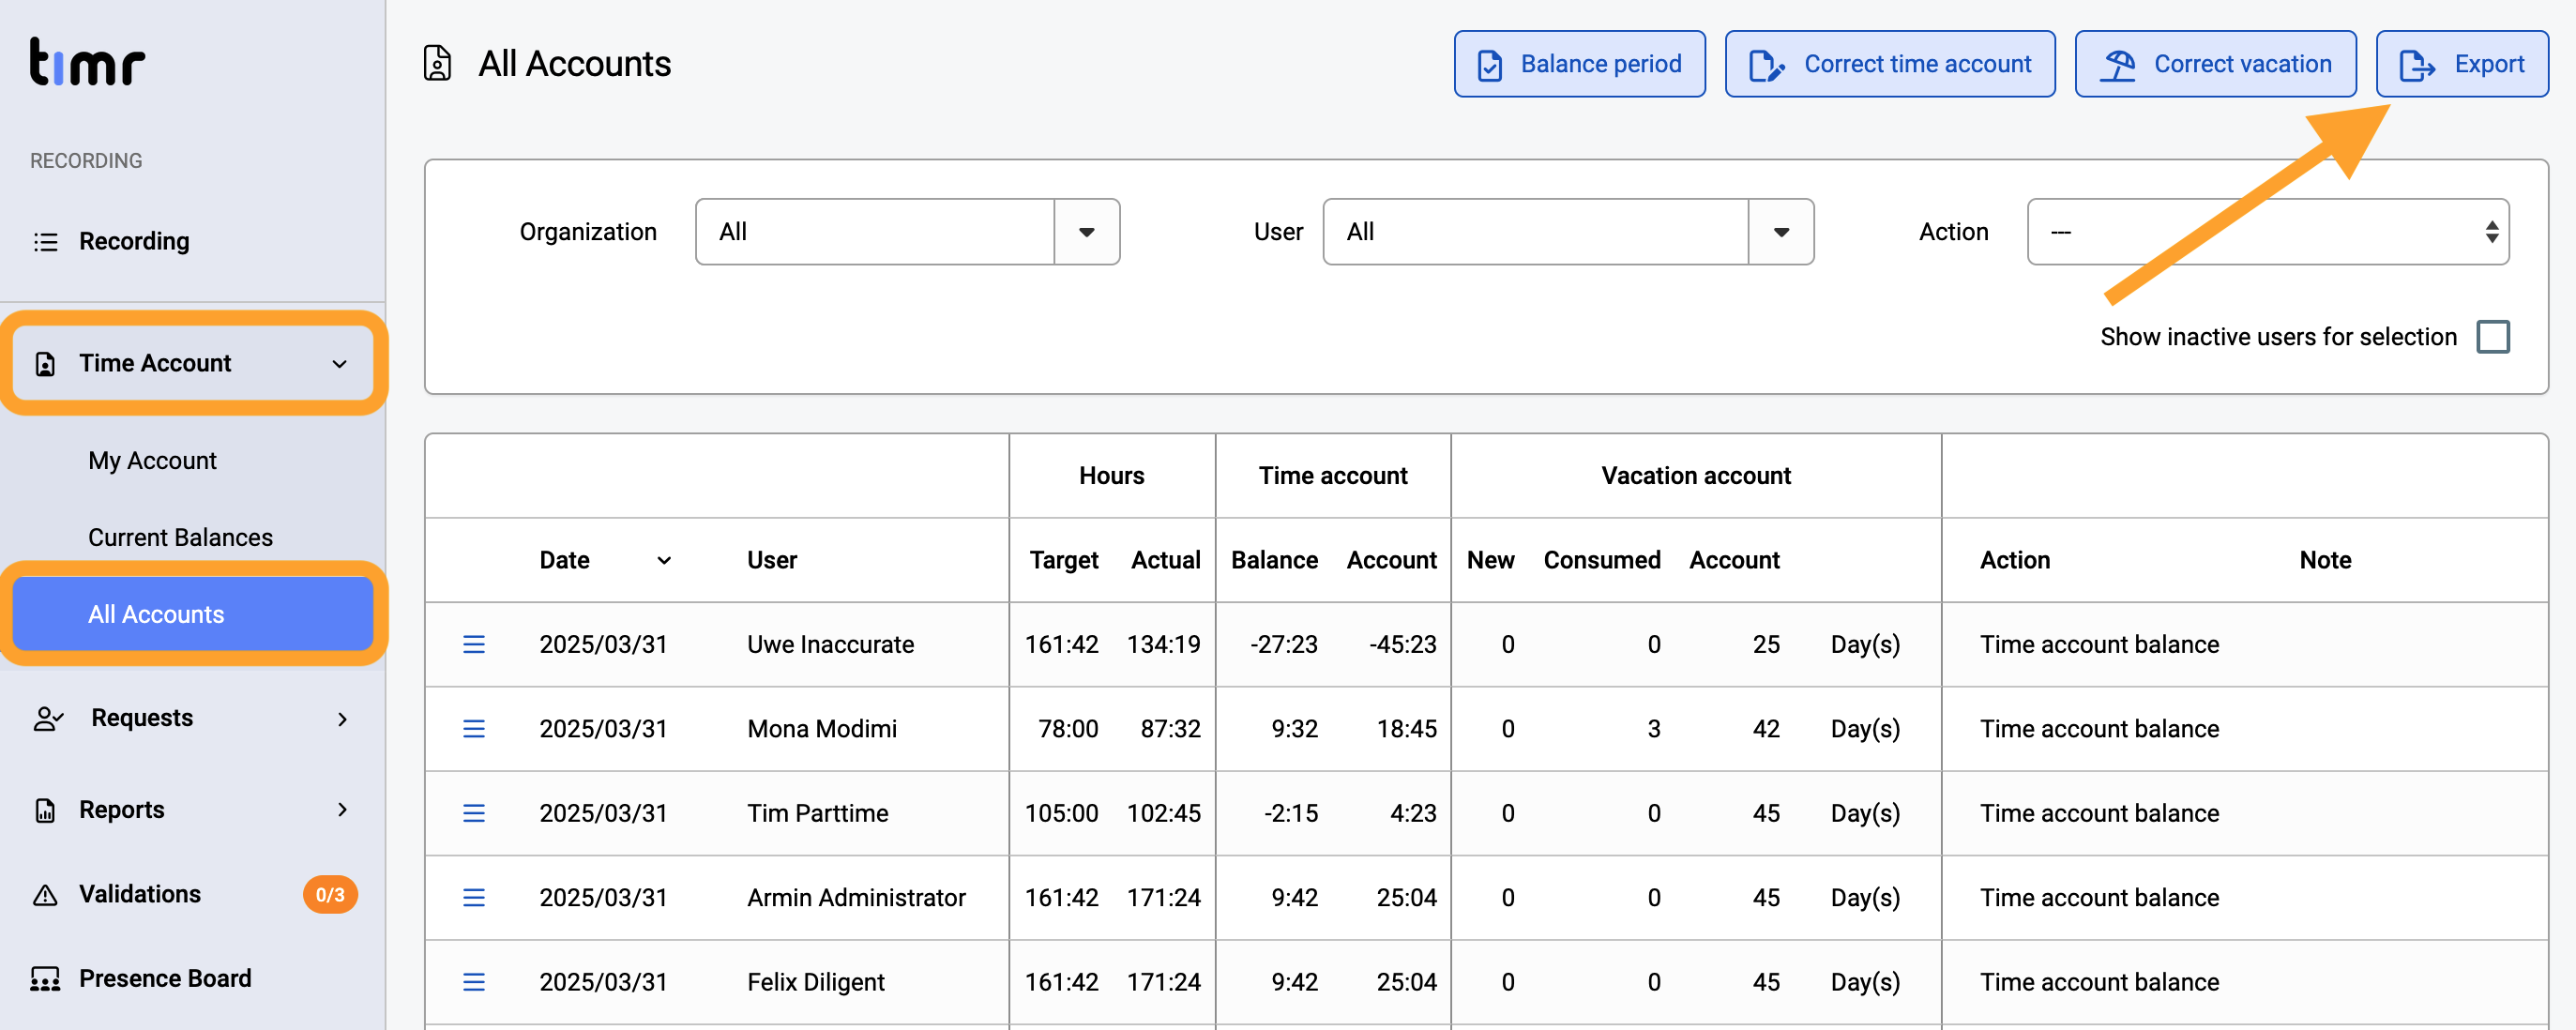The height and width of the screenshot is (1030, 2576).
Task: Click the Balance column header
Action: coord(1274,561)
